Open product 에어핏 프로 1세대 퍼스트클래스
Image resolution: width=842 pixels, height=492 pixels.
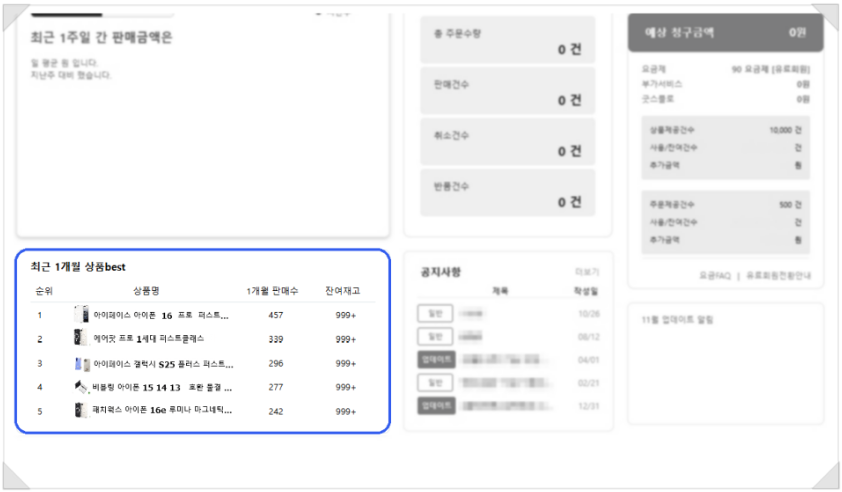(x=148, y=339)
